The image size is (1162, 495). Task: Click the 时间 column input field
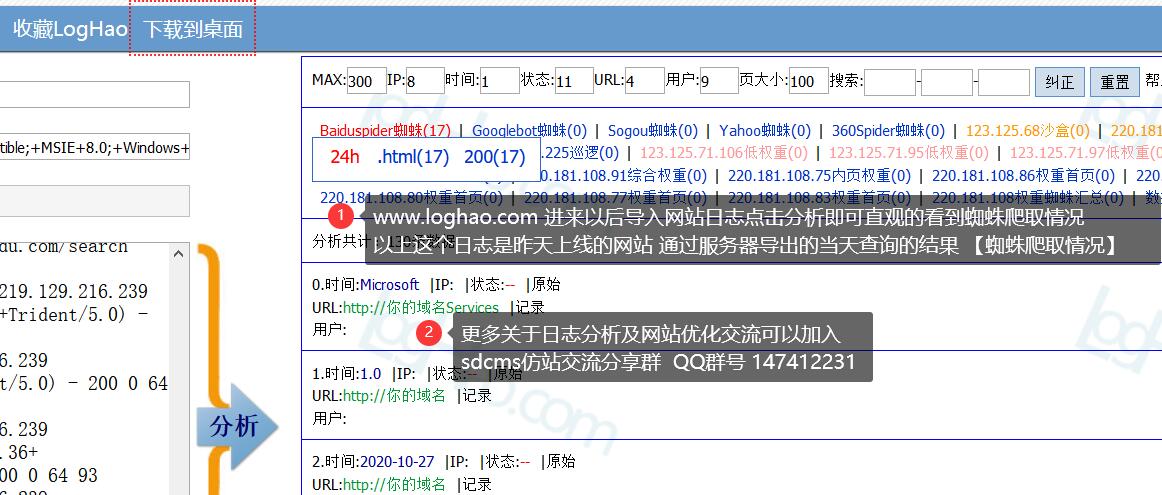coord(499,82)
